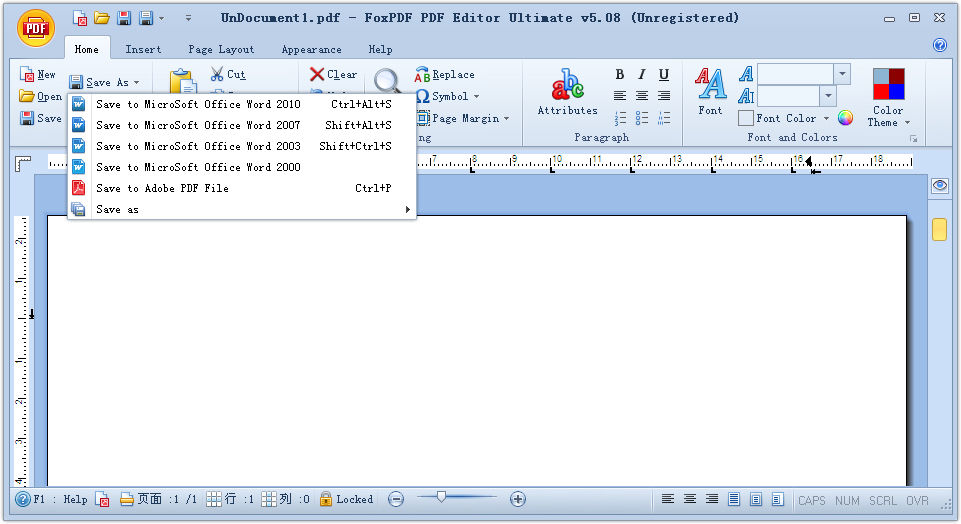The width and height of the screenshot is (961, 524).
Task: Click the Save floppy icon in quick access toolbar
Action: (124, 18)
